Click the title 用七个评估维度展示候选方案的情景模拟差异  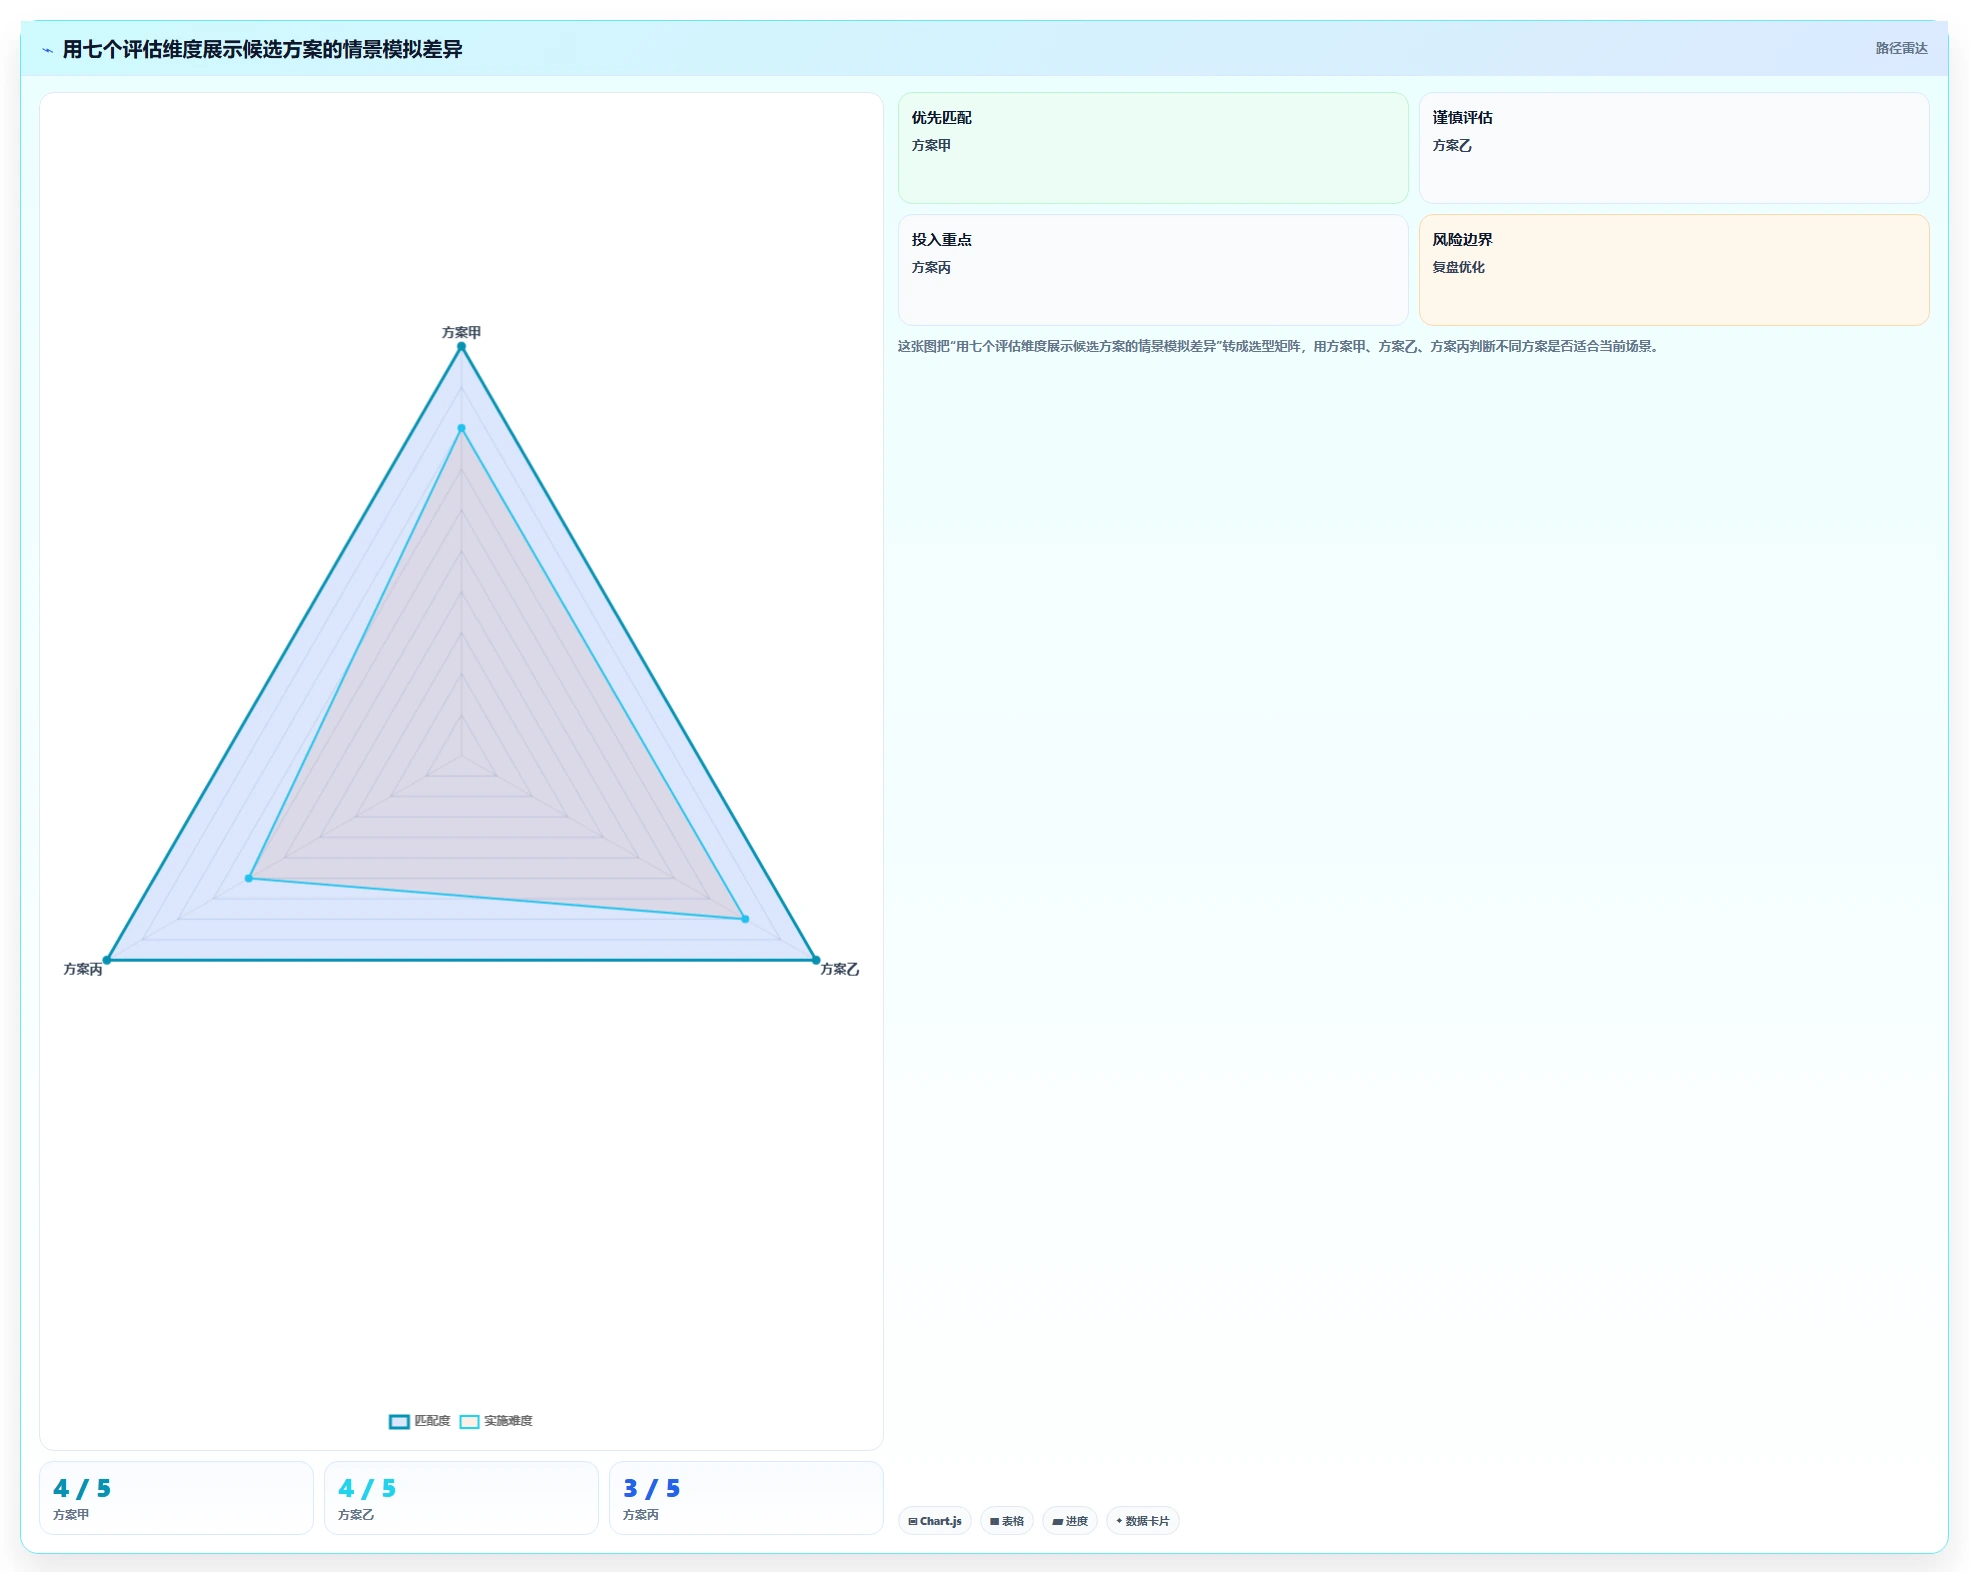point(262,49)
